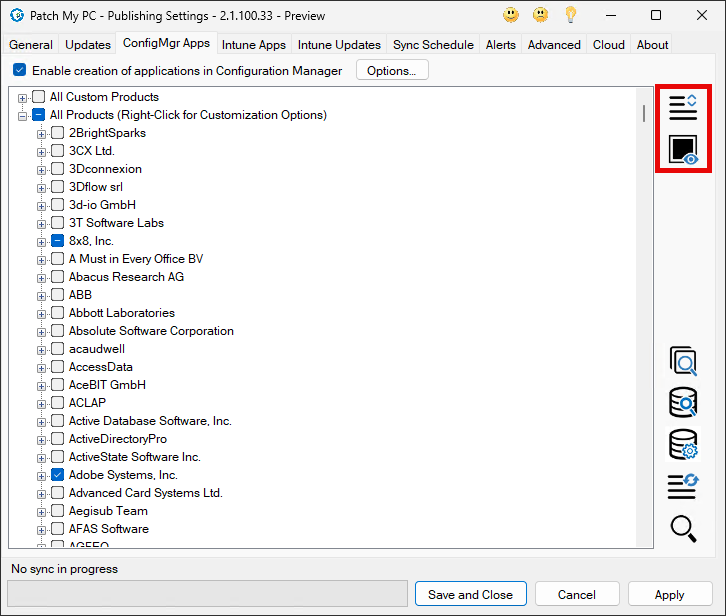Expand the 8x8, Inc. tree node
Image resolution: width=726 pixels, height=616 pixels.
coord(42,241)
